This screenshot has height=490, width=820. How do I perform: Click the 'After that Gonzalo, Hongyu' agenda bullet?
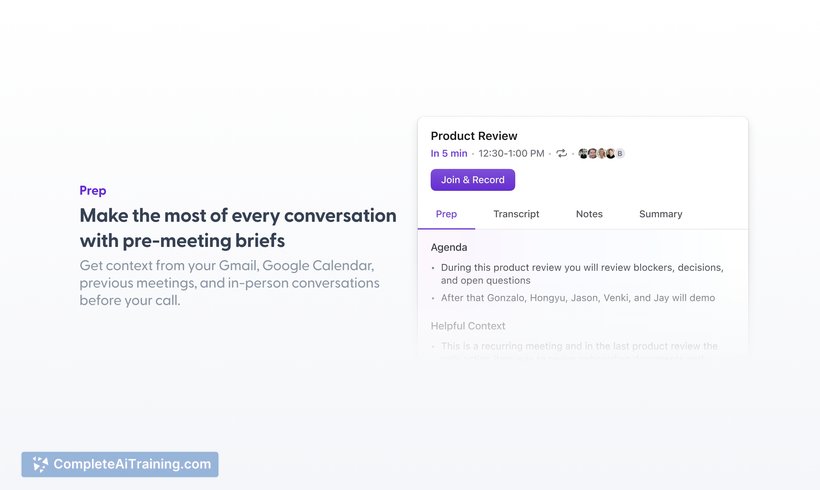578,298
